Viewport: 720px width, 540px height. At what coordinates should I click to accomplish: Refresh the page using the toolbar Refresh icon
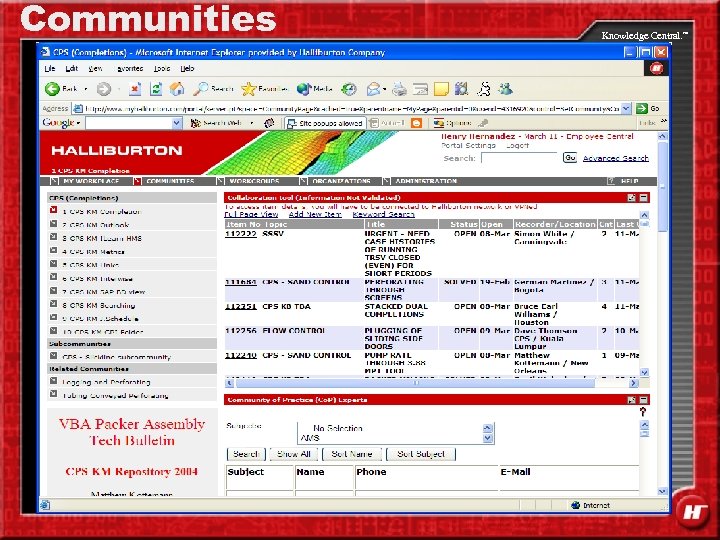tap(156, 89)
